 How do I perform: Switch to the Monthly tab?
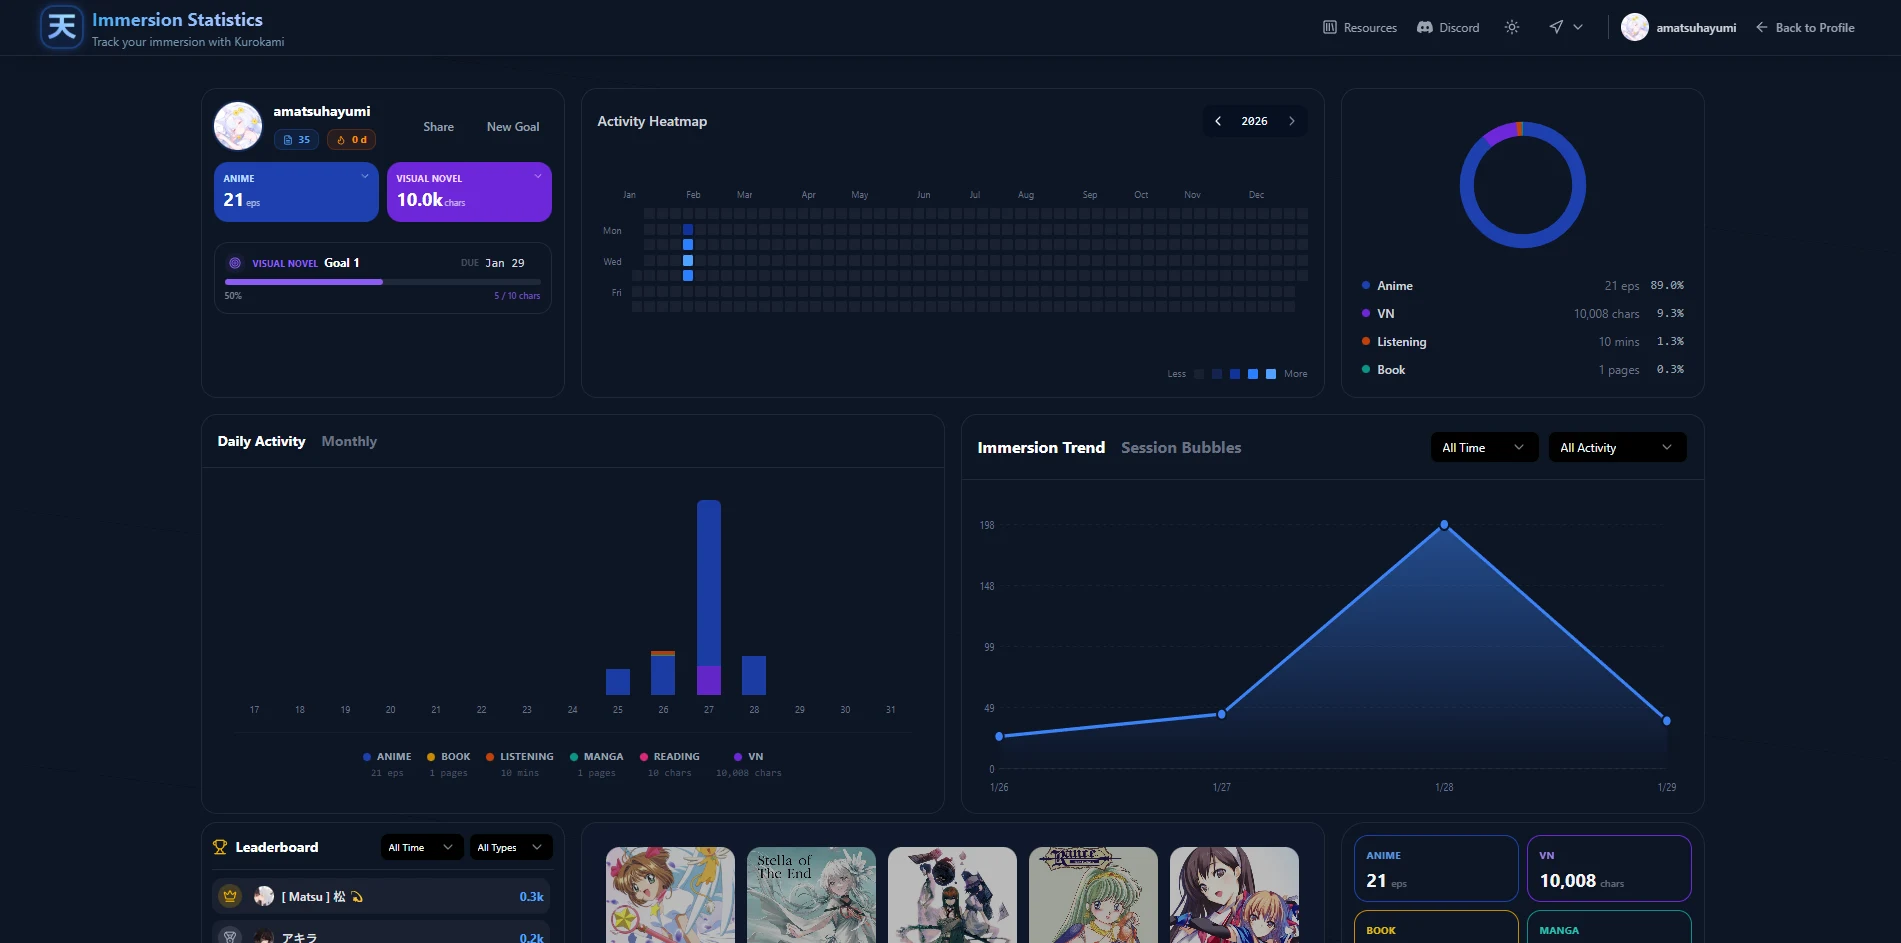(349, 441)
